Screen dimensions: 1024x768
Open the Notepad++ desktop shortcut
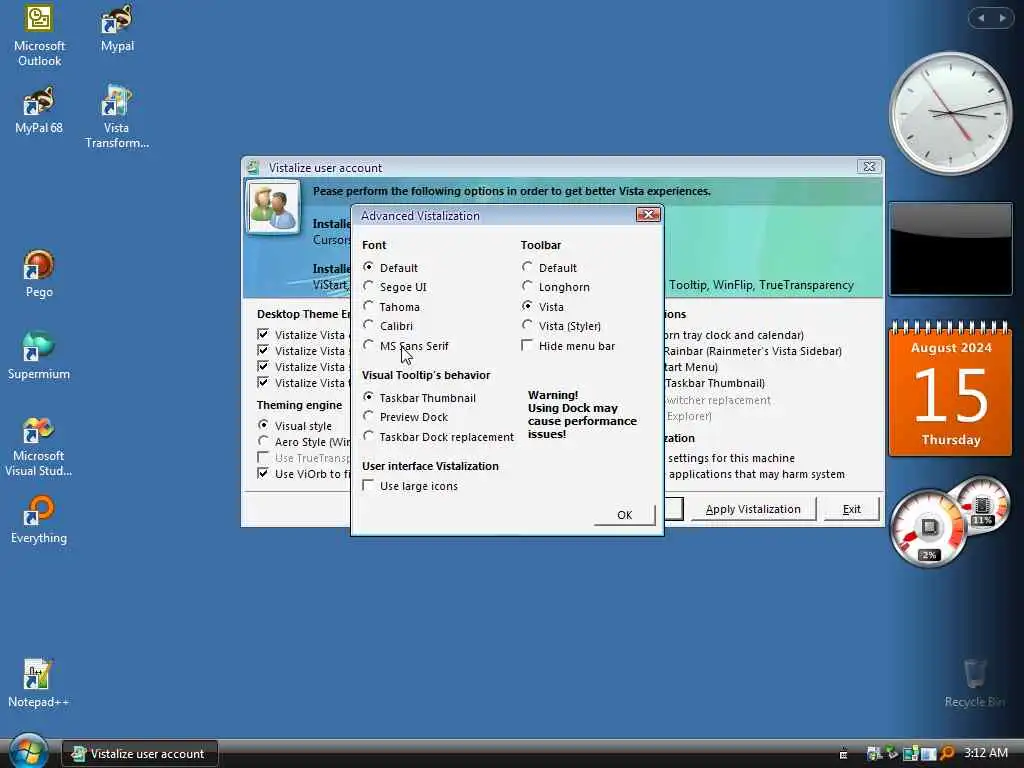pos(39,684)
